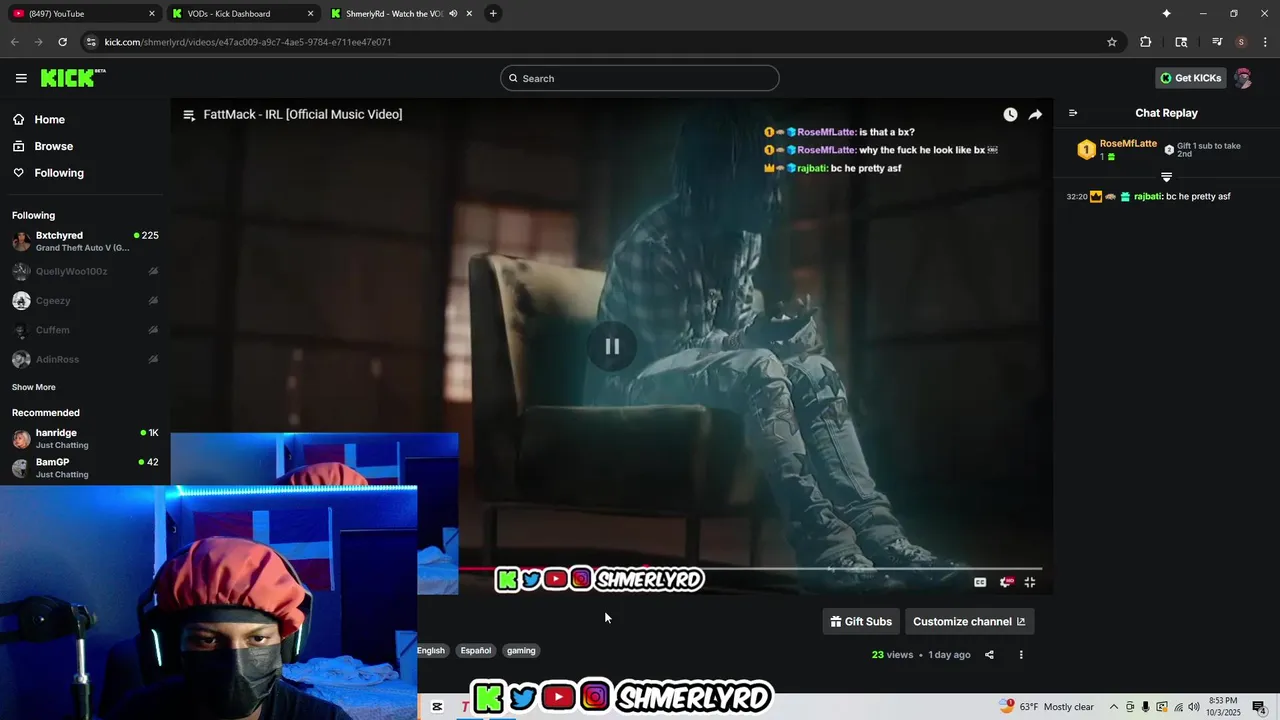Open the Kick sidebar hamburger menu
The width and height of the screenshot is (1280, 720).
coord(21,78)
